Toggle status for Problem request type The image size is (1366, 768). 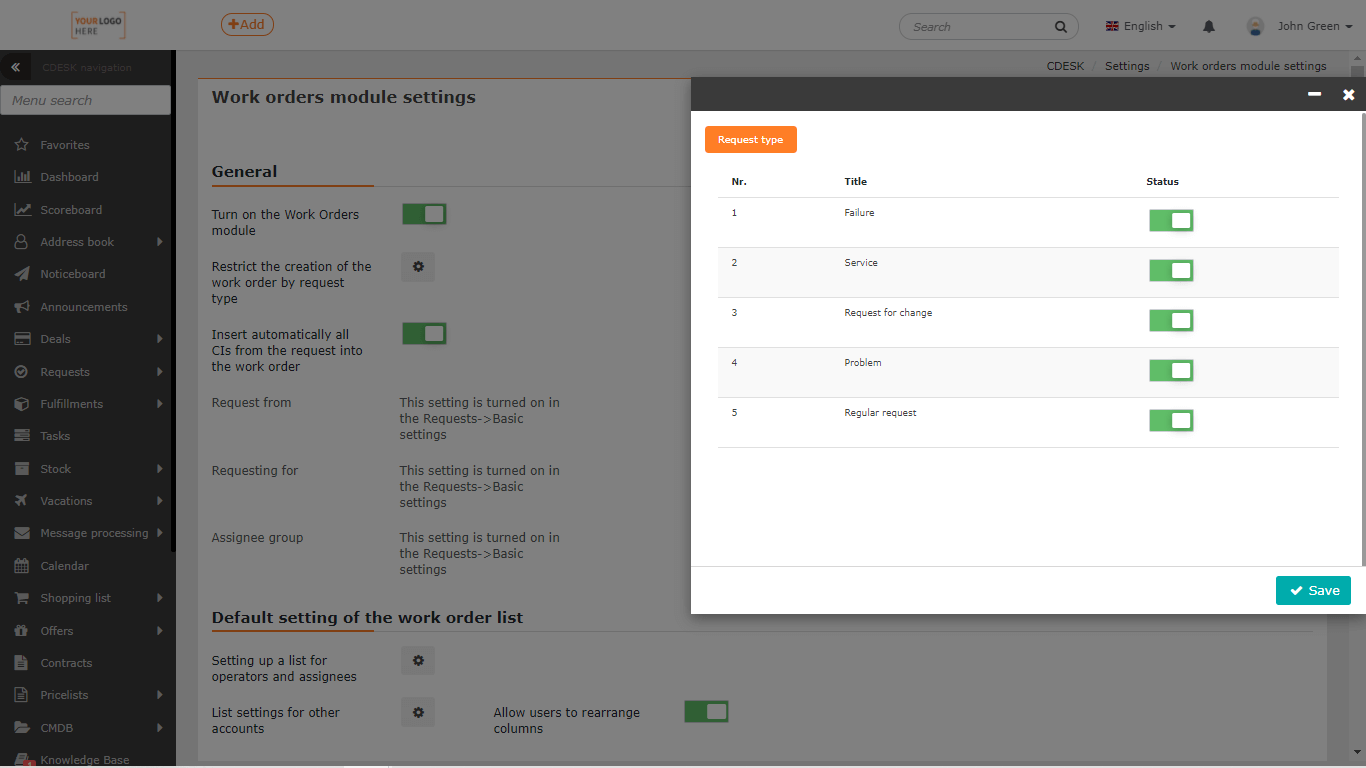[x=1171, y=371]
